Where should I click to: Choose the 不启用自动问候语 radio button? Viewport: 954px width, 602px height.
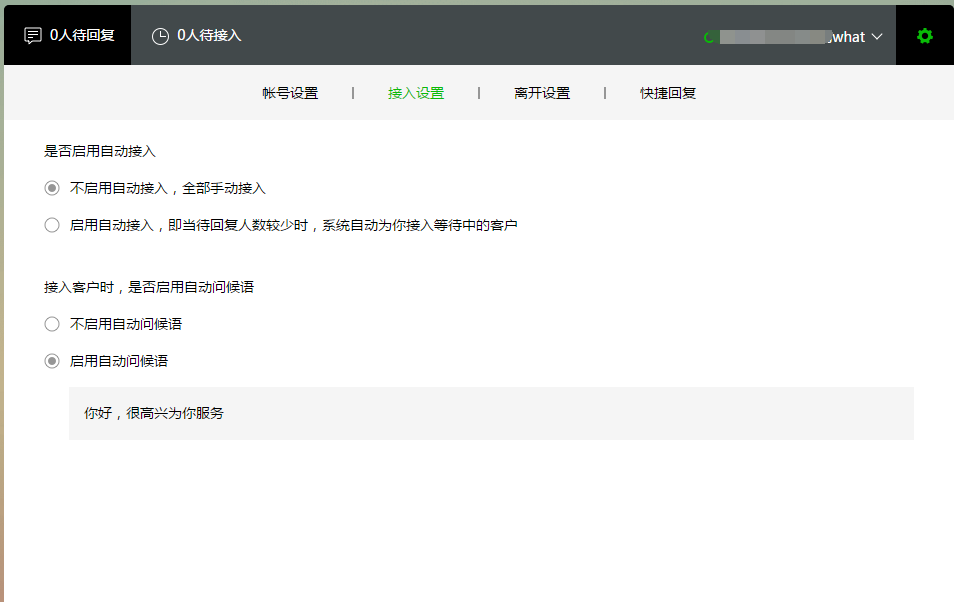(x=52, y=324)
